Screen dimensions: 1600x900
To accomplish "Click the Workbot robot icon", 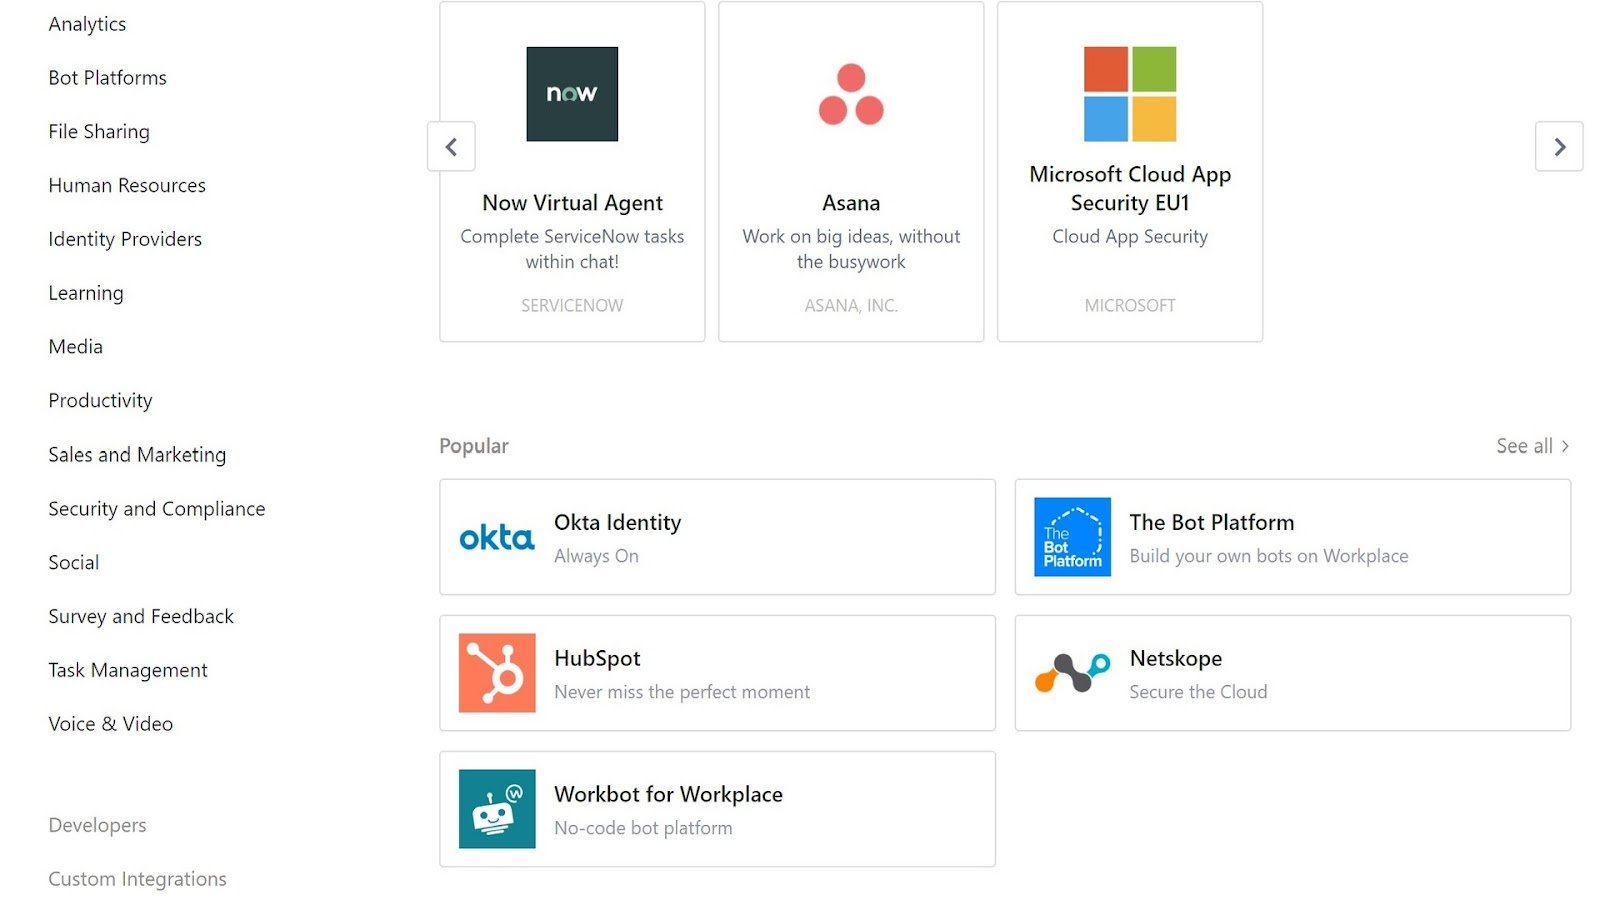I will click(x=497, y=809).
